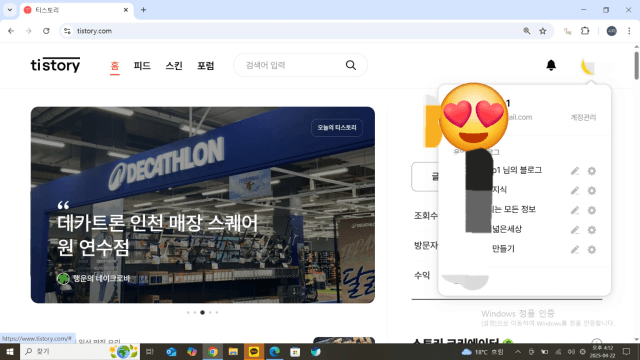Open settings gear for '넓은세상' blog

(591, 230)
